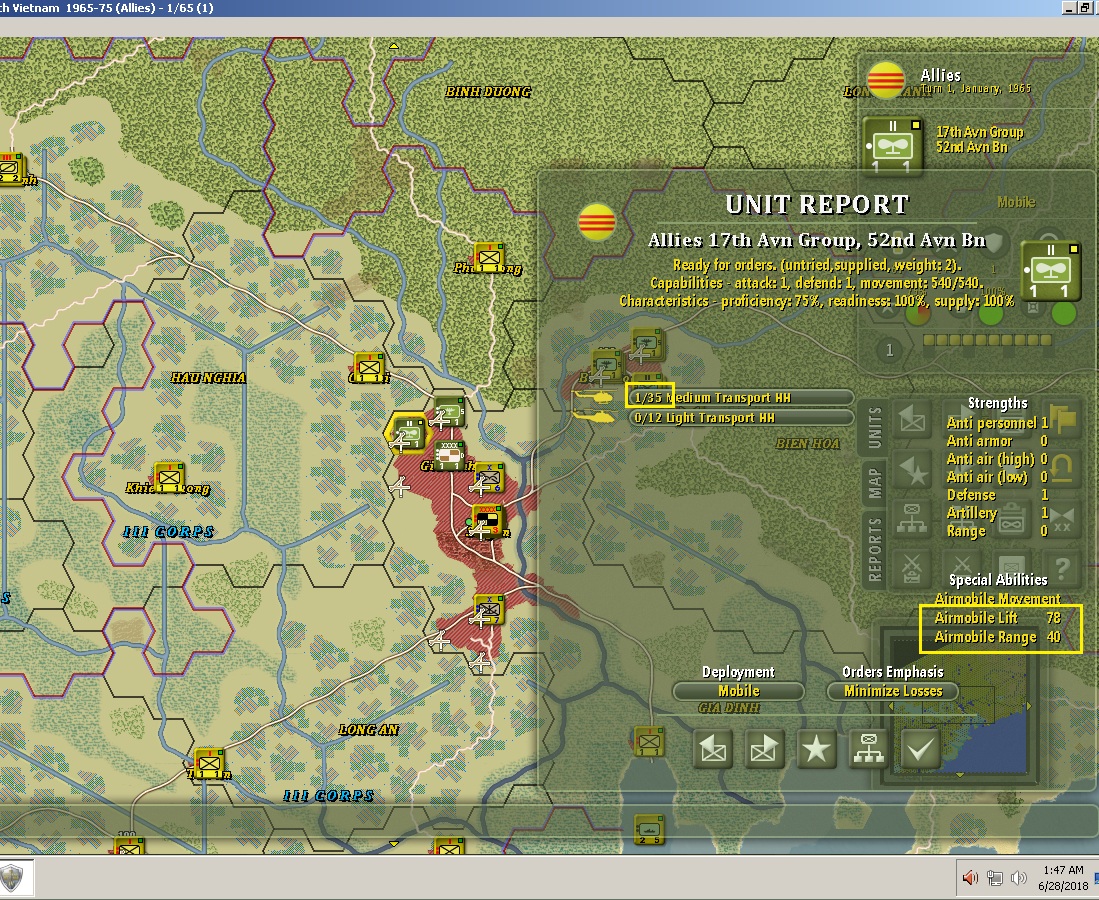Go to previous unit in Unit Report
This screenshot has width=1099, height=900.
click(714, 749)
